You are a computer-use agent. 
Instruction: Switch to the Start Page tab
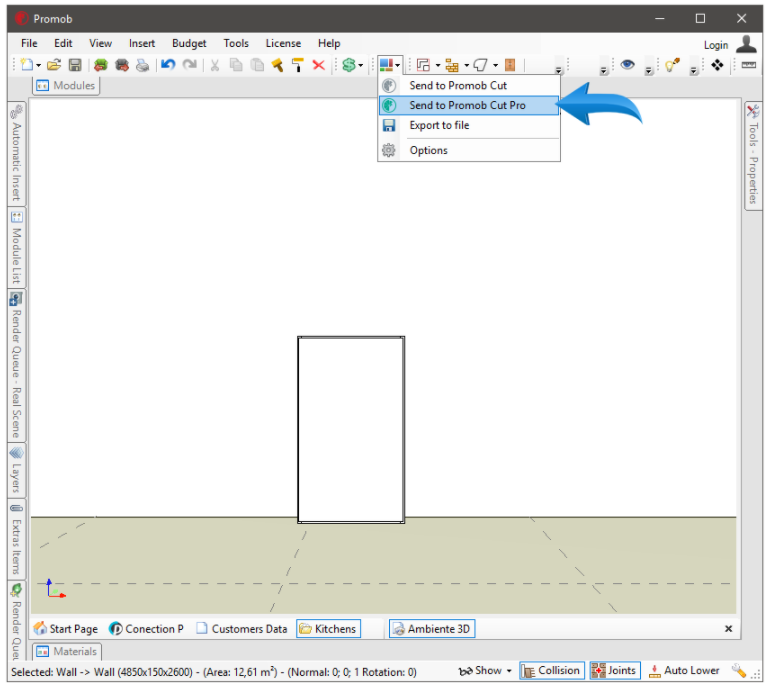point(66,629)
